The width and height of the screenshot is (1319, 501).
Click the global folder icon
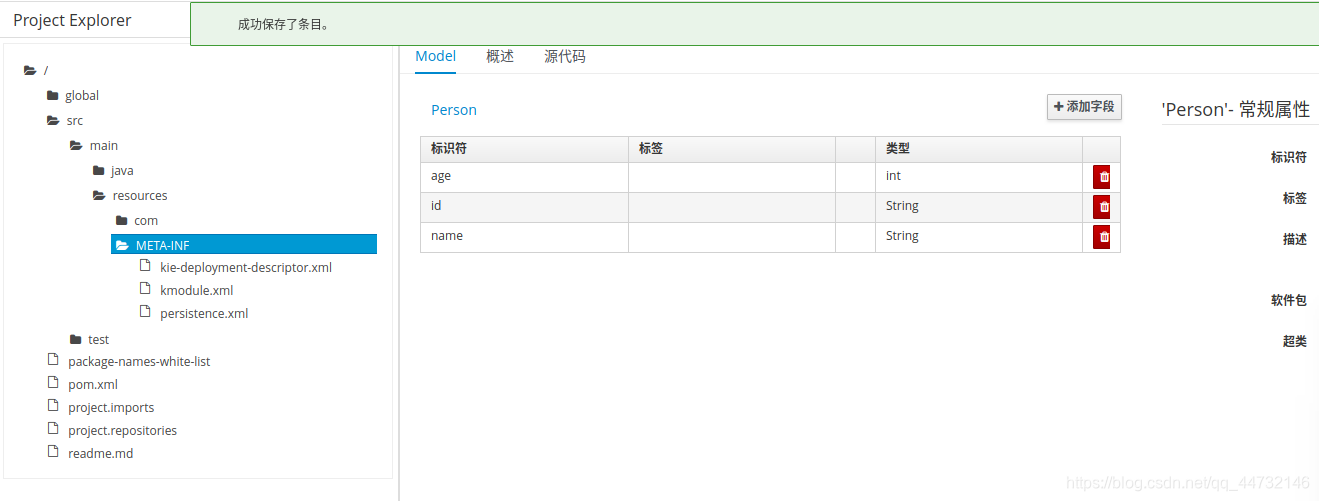(x=52, y=96)
